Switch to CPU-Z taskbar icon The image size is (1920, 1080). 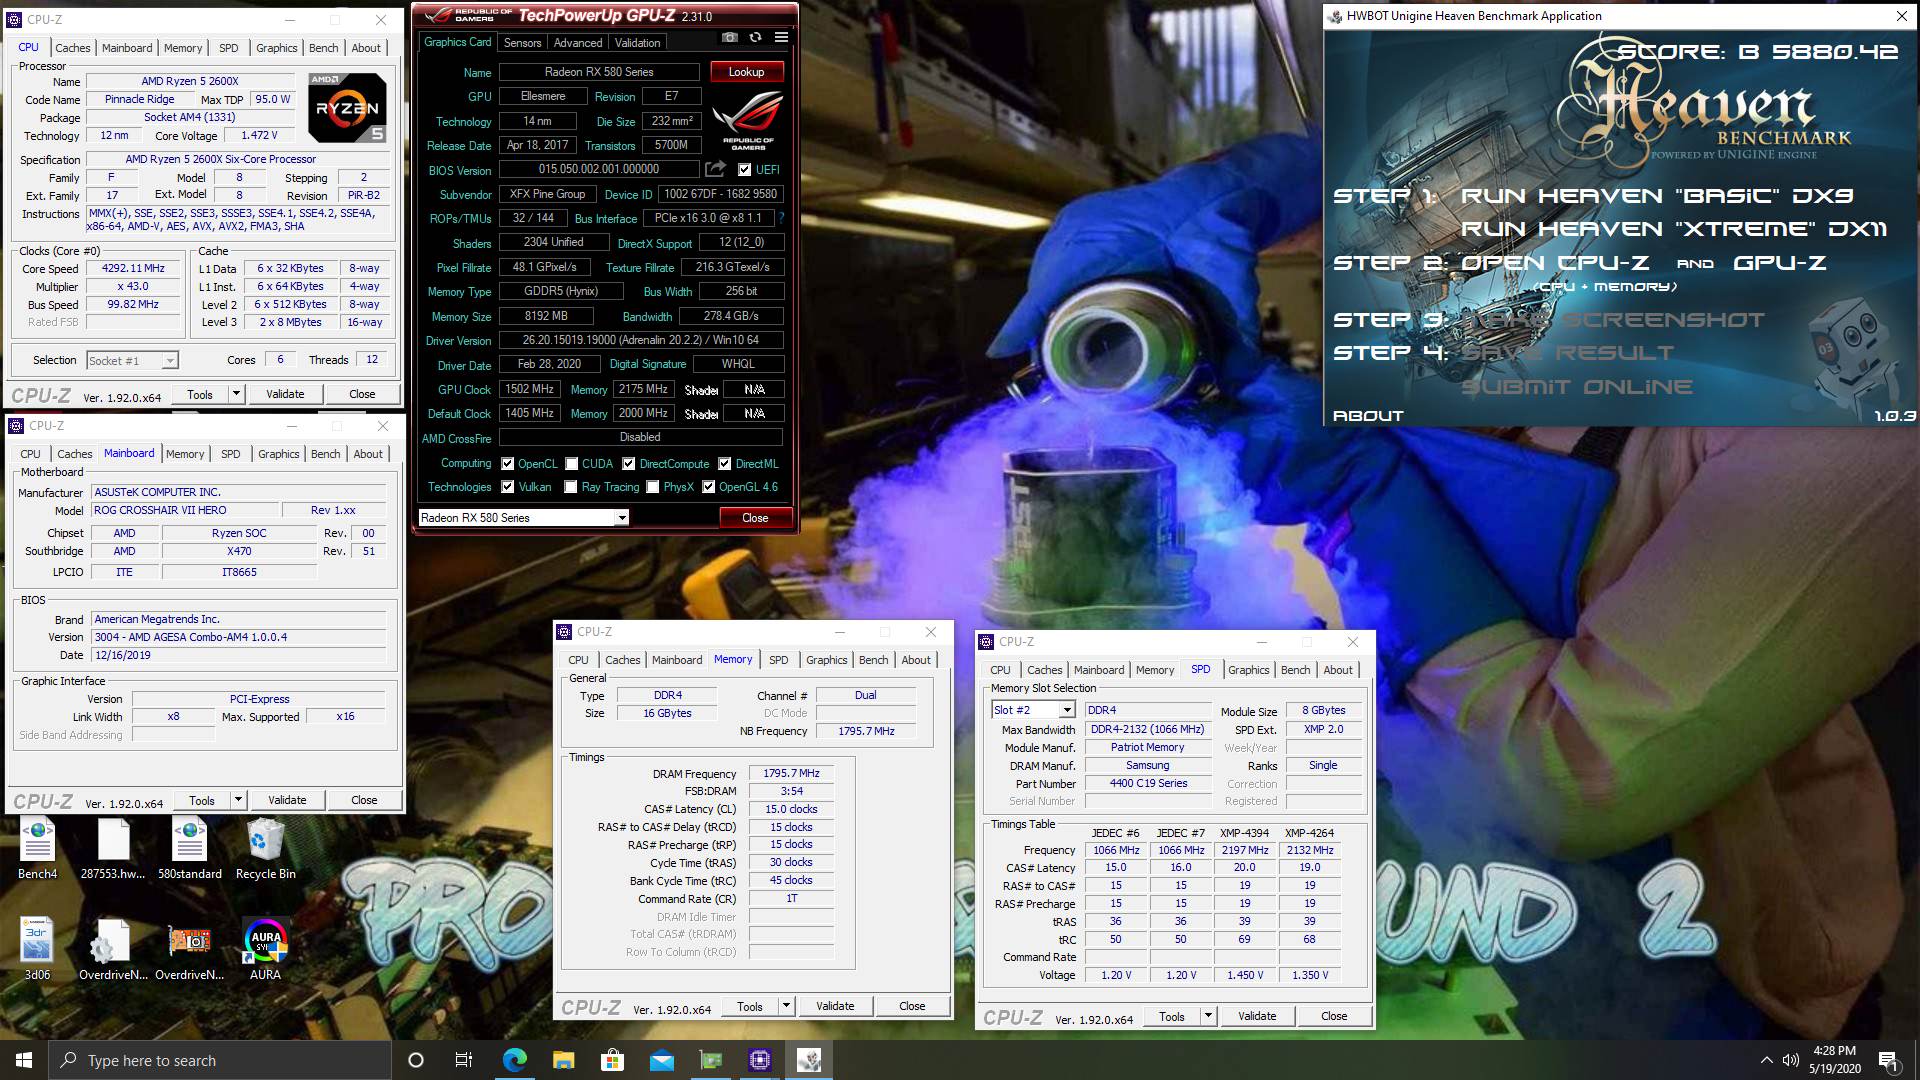pyautogui.click(x=759, y=1060)
